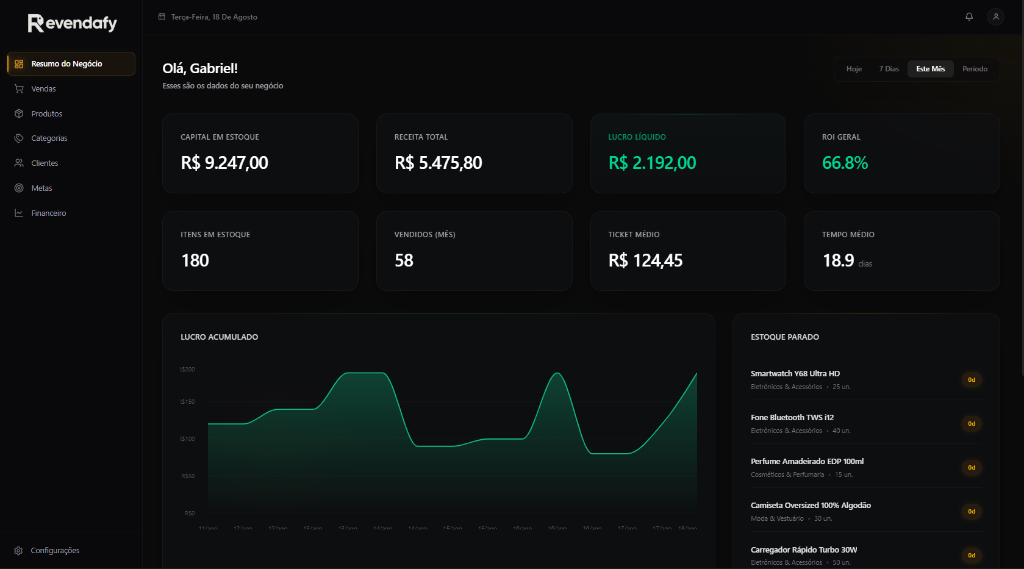Go to Metas page

coord(71,188)
